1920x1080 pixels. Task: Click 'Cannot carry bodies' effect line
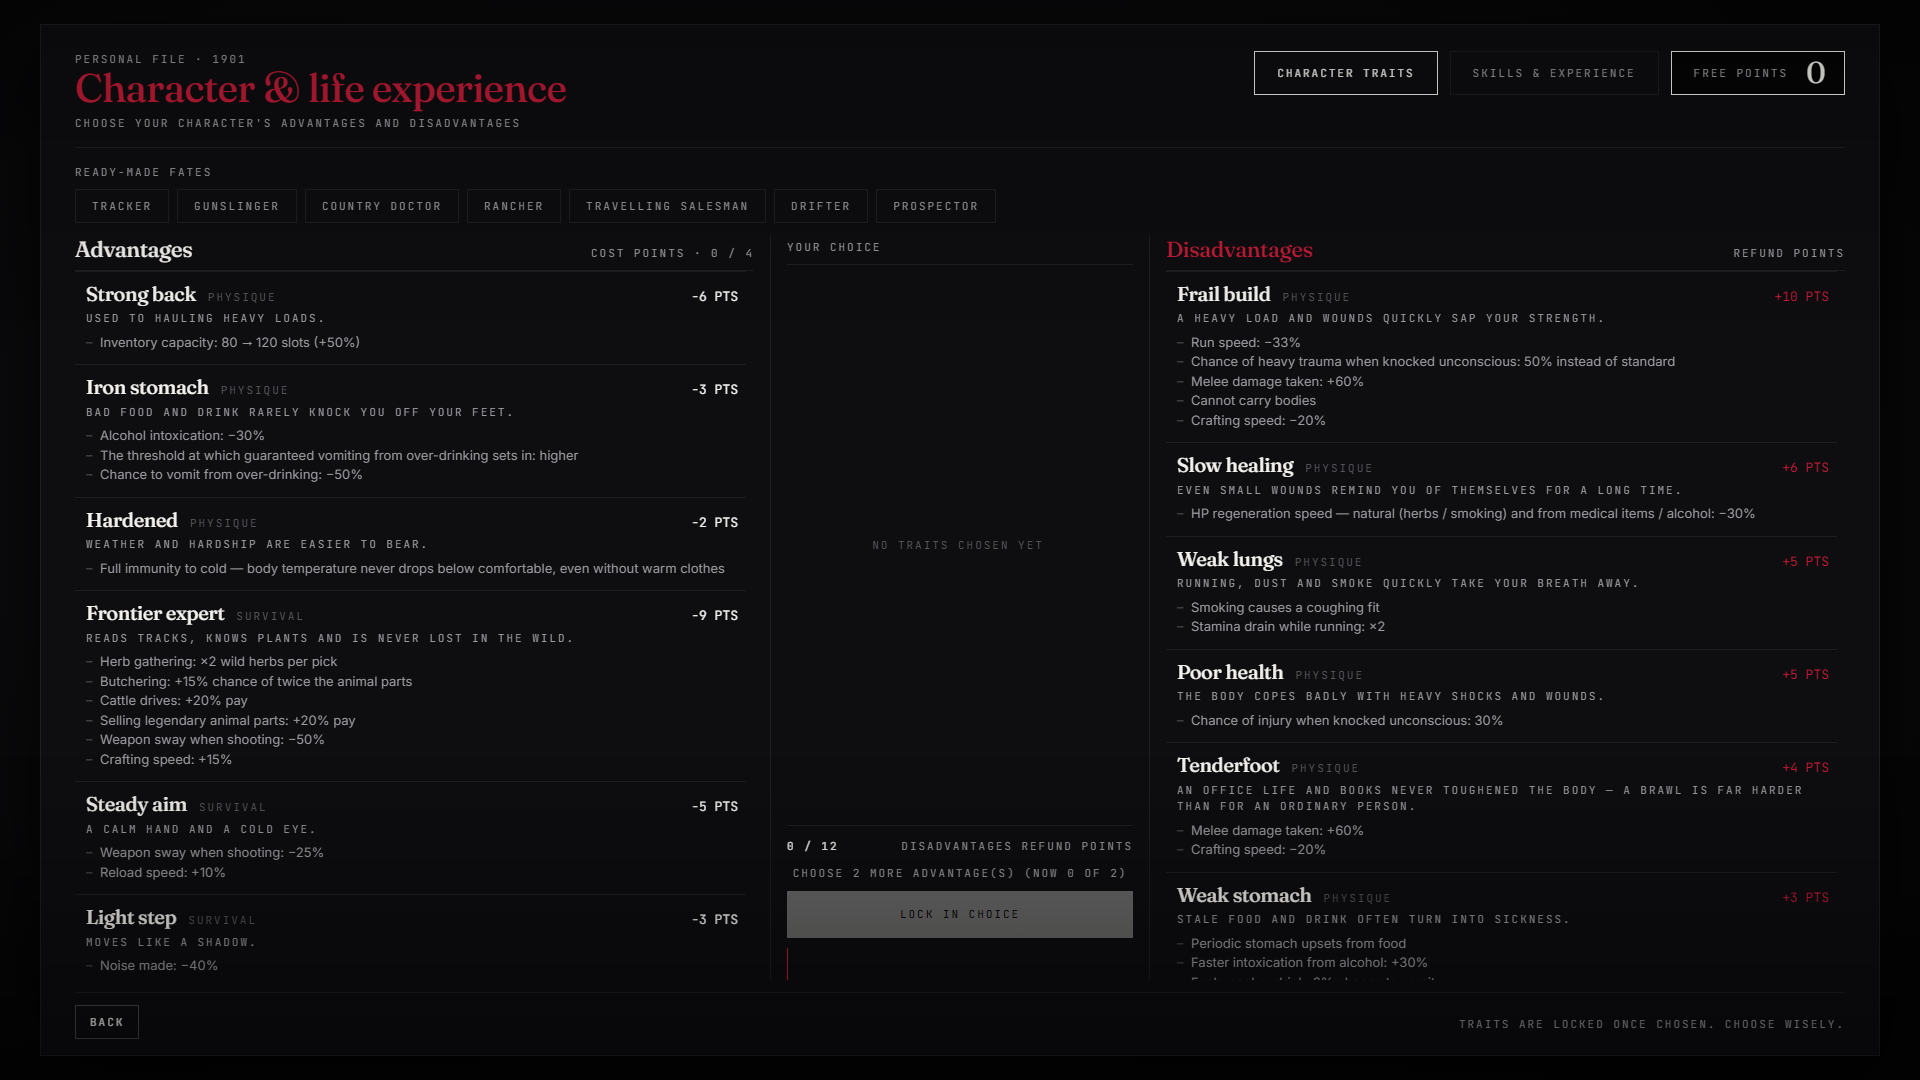point(1253,401)
